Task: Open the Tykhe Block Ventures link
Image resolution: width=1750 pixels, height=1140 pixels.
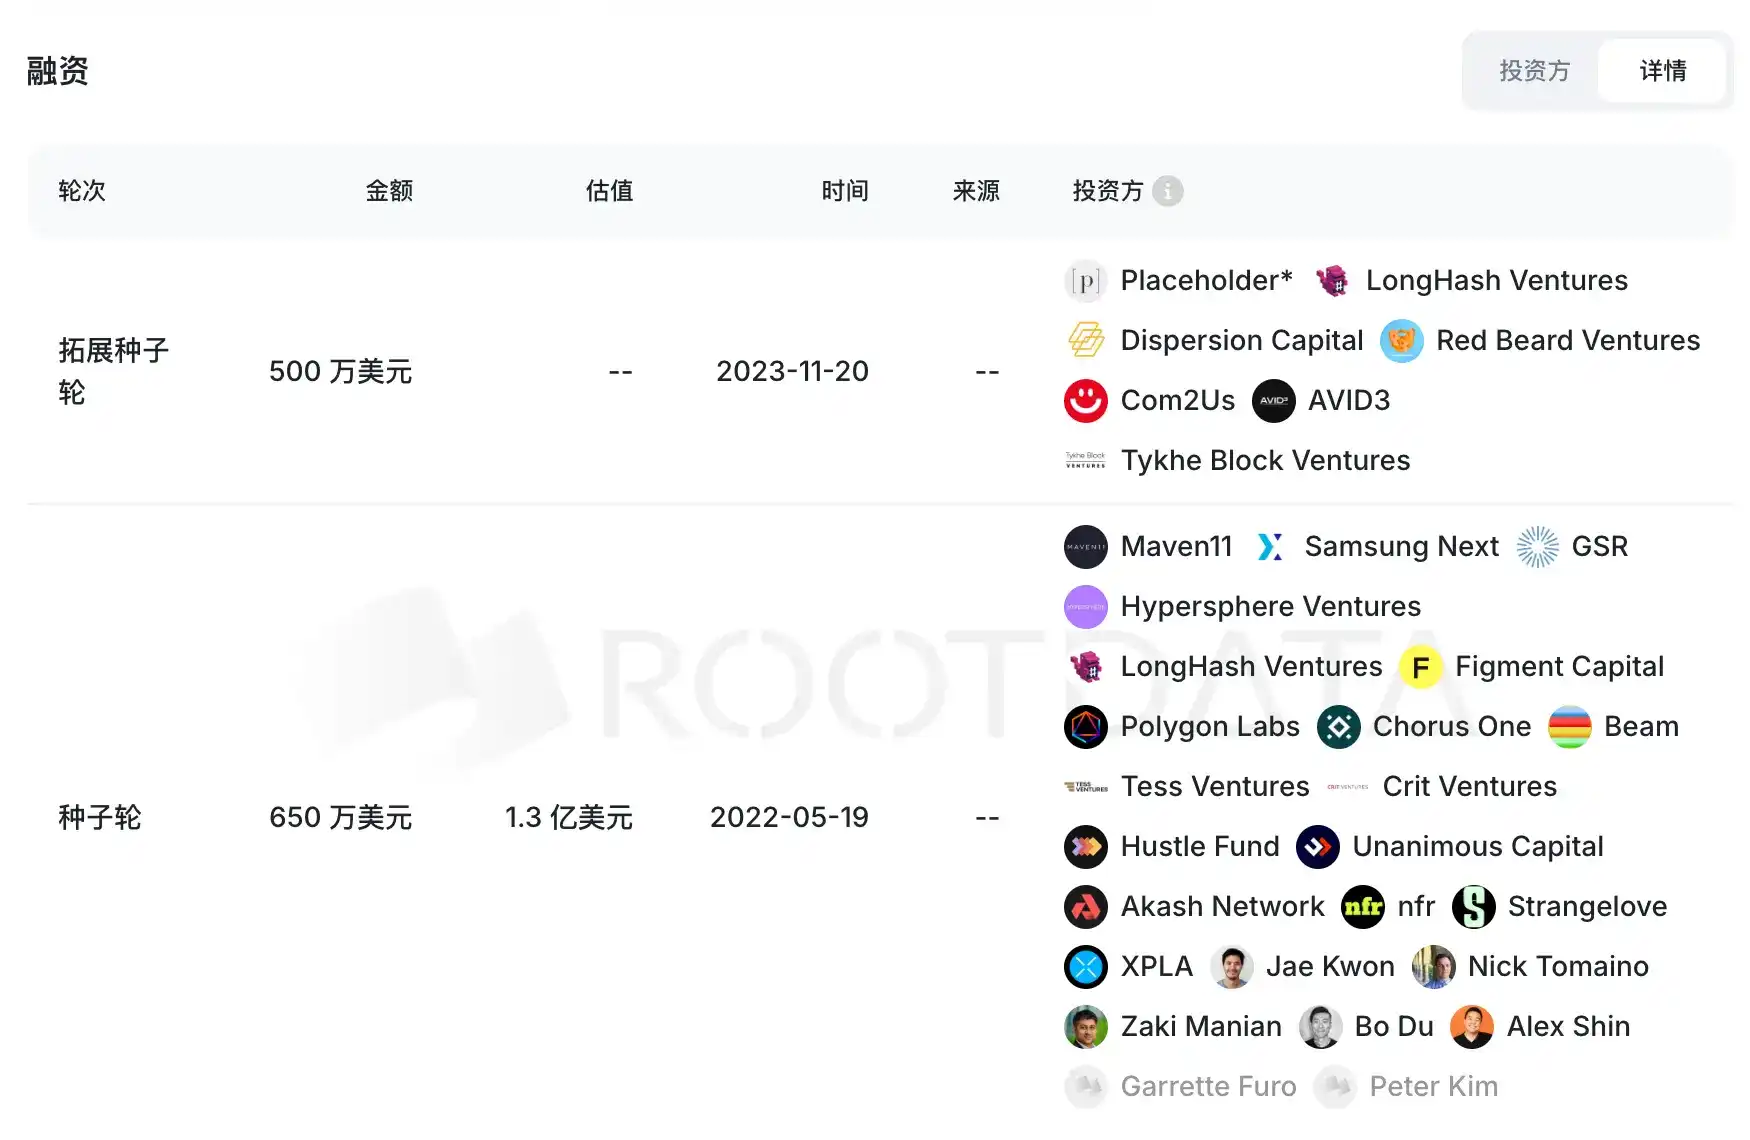Action: coord(1265,461)
